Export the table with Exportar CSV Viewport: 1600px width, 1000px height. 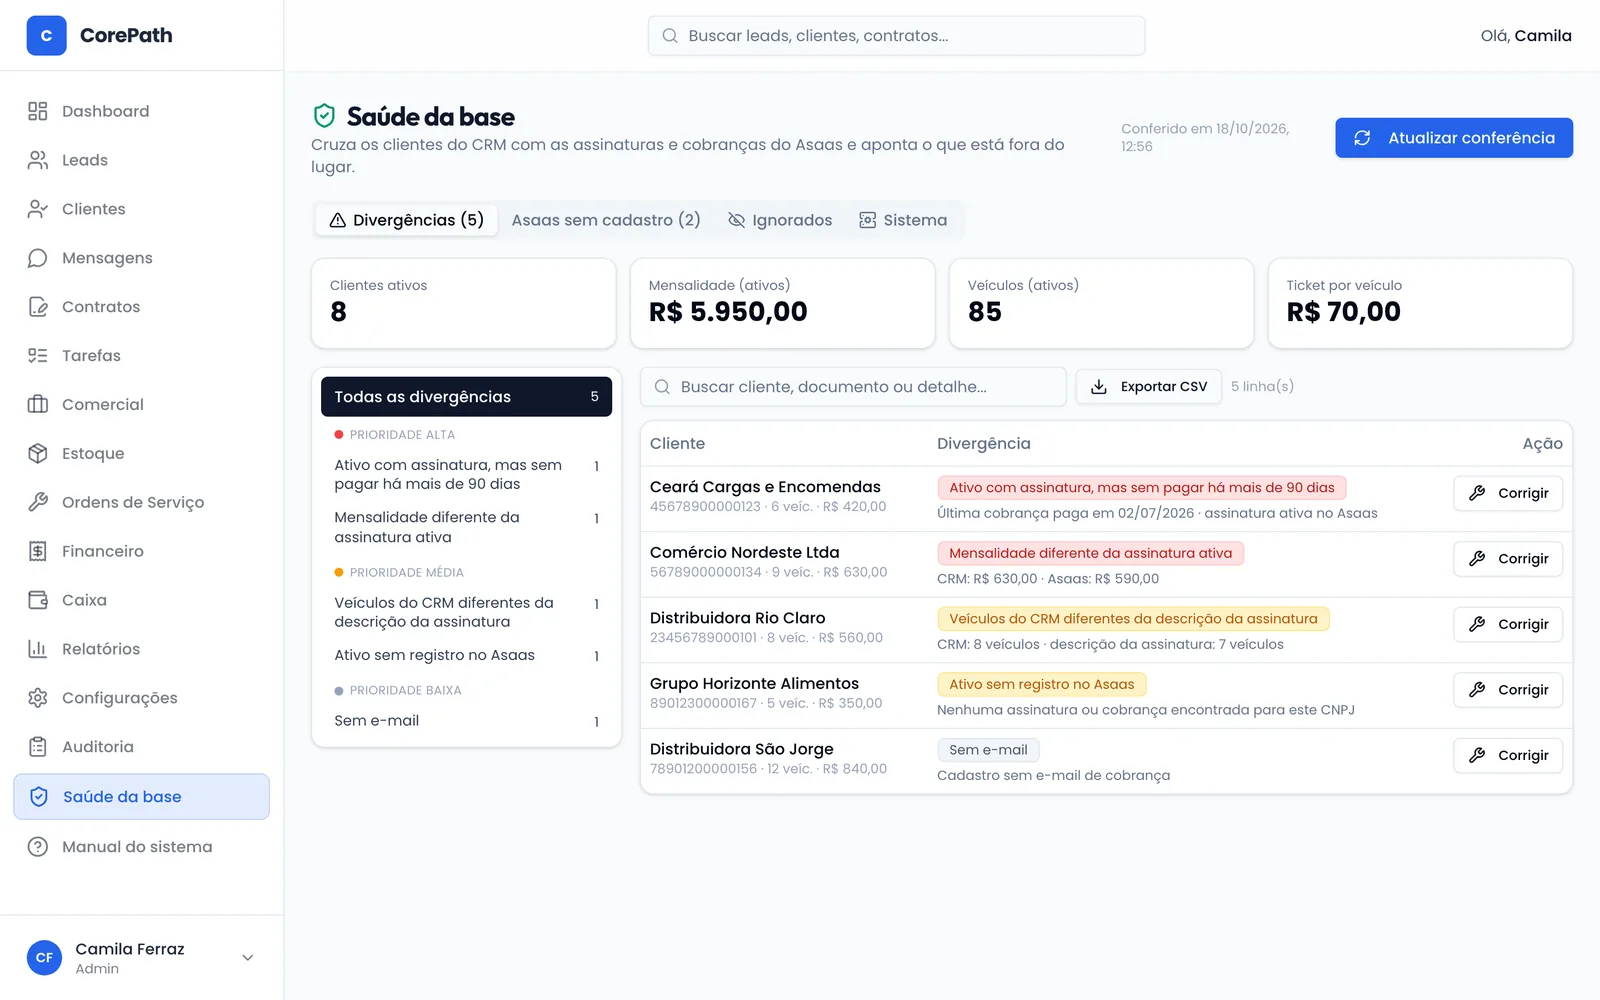pyautogui.click(x=1148, y=387)
